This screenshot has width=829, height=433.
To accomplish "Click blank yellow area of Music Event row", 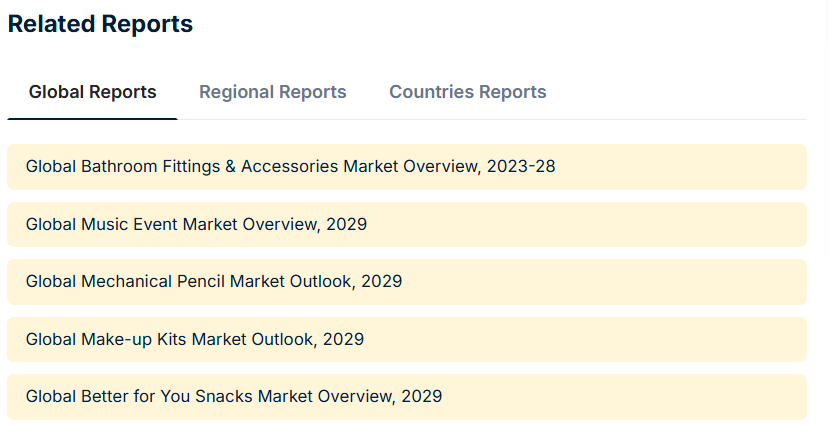I will [x=600, y=224].
